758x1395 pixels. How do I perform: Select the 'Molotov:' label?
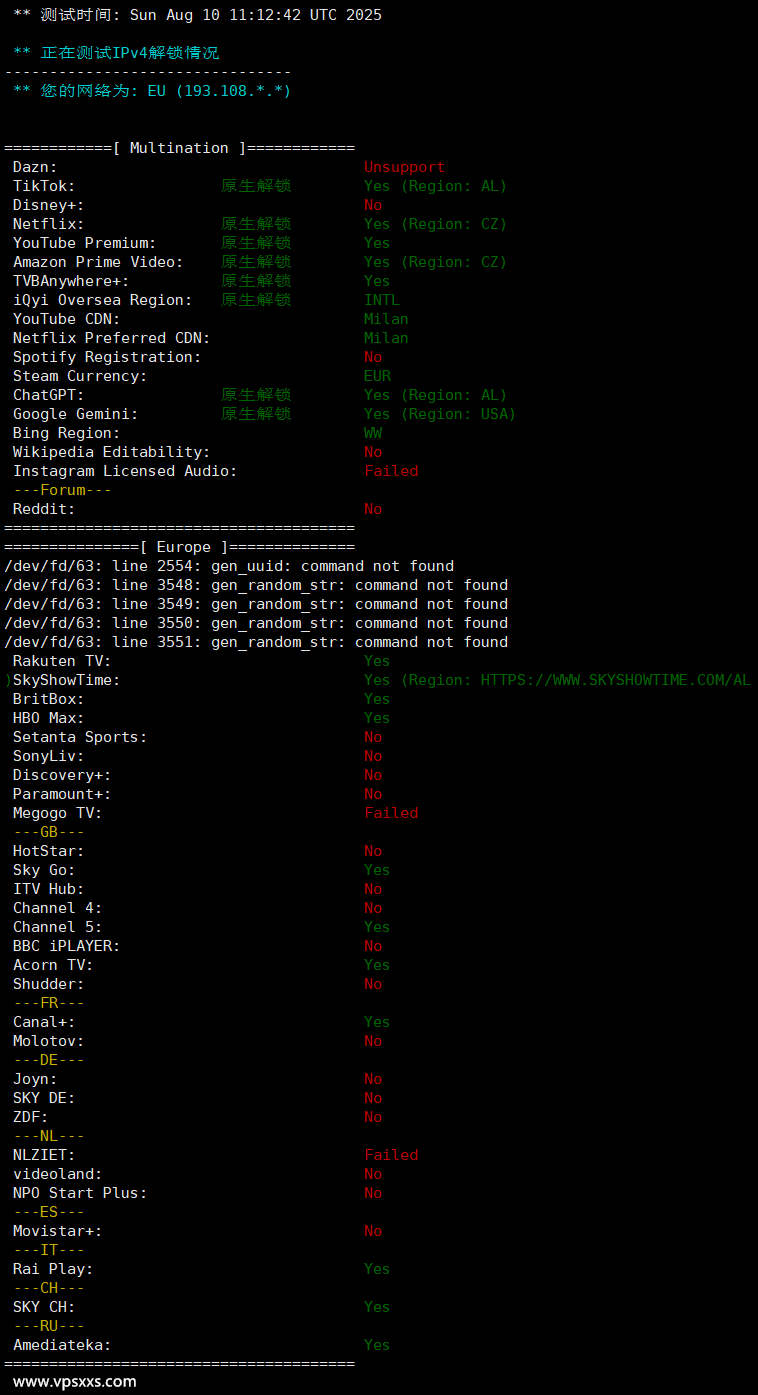[49, 1041]
